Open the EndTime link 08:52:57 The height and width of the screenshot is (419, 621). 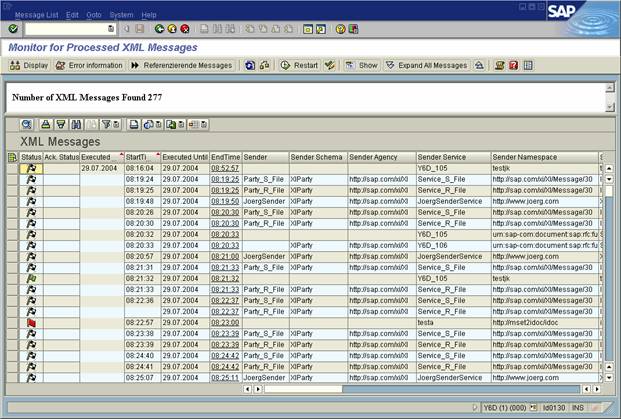[x=225, y=168]
